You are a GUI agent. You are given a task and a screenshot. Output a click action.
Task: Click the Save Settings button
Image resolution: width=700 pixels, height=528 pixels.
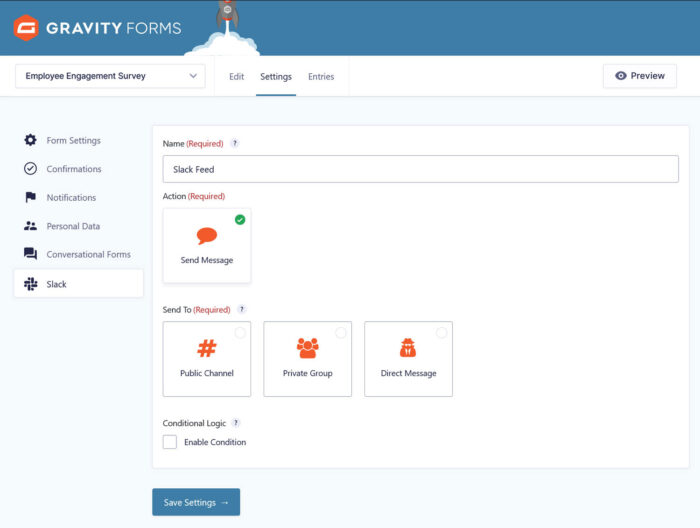[x=196, y=502]
